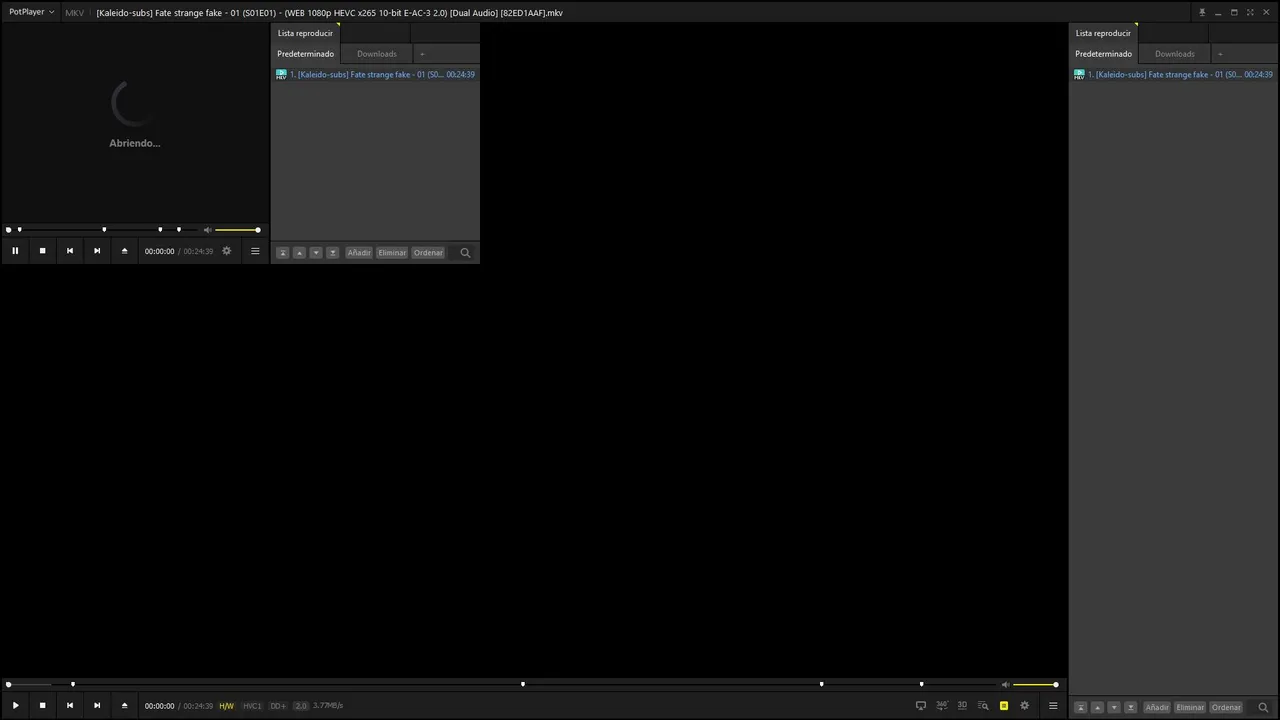Add new playlist tab with right panel's plus
Screen dimensions: 1280x720
click(1220, 54)
